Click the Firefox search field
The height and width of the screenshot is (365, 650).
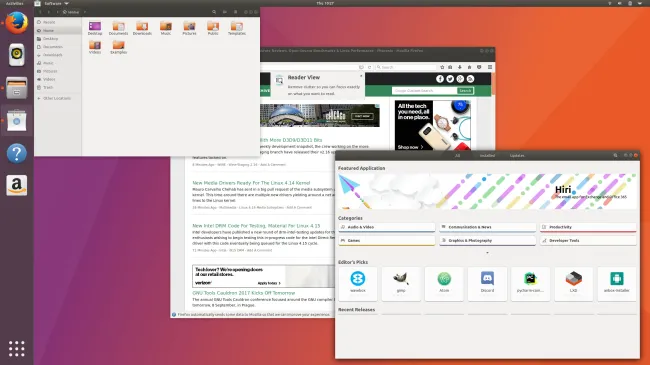click(x=406, y=67)
